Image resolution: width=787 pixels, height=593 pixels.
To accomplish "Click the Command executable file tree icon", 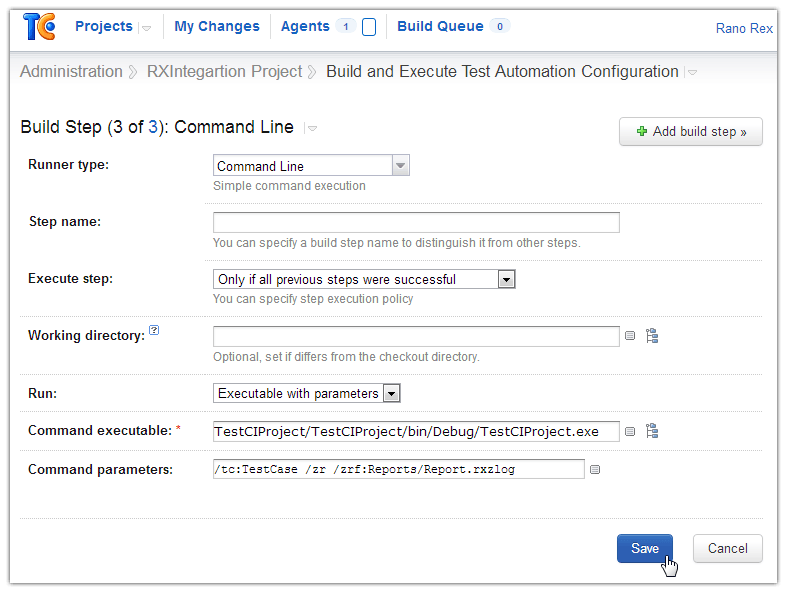I will tap(652, 431).
